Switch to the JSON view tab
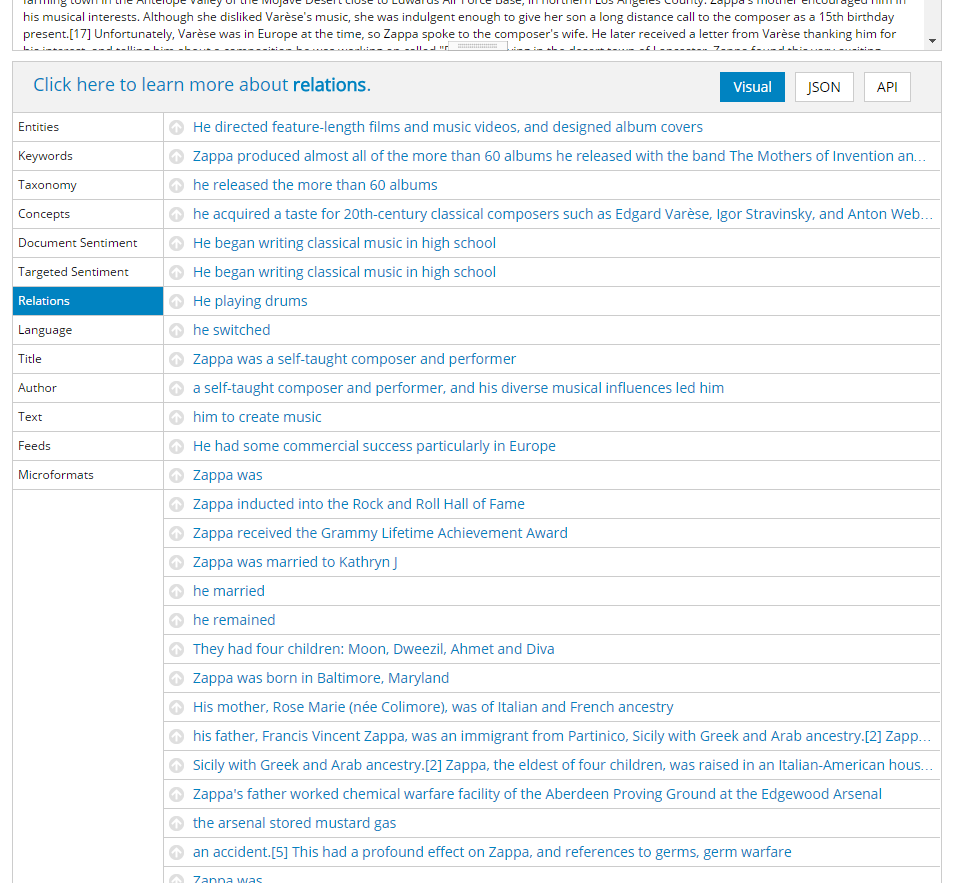Screen dimensions: 961x883 click(824, 87)
